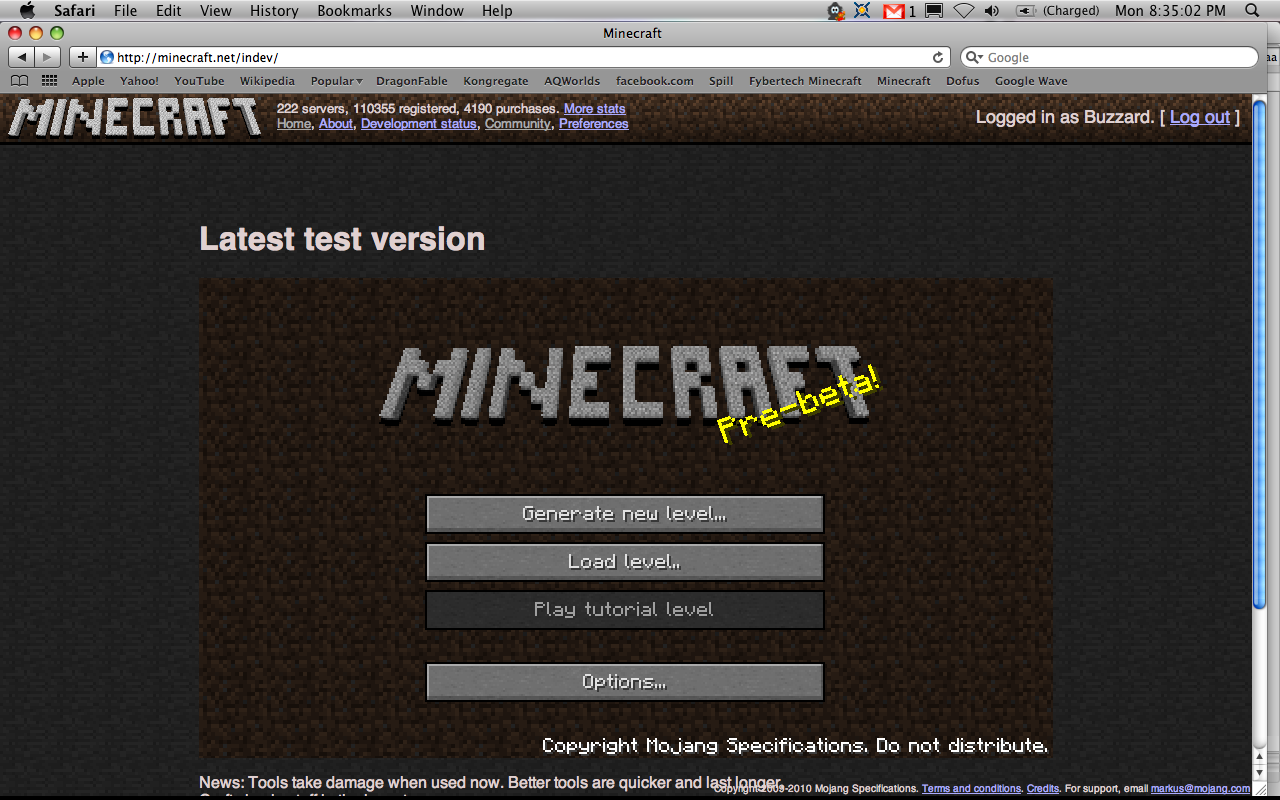Image resolution: width=1280 pixels, height=800 pixels.
Task: Open the Dofus bookmark
Action: [x=963, y=81]
